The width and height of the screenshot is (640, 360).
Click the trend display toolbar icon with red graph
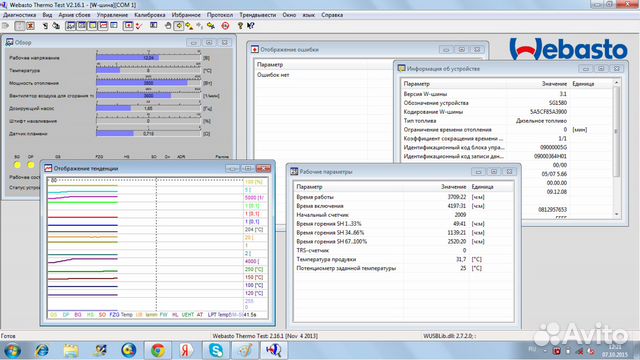[x=104, y=26]
